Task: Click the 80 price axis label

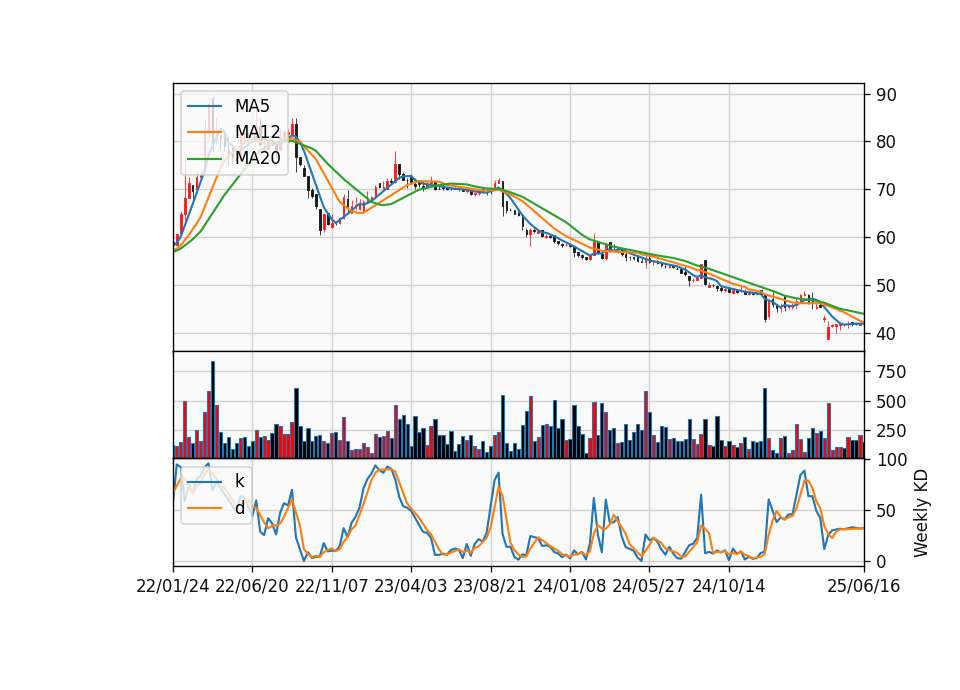Action: (x=887, y=142)
